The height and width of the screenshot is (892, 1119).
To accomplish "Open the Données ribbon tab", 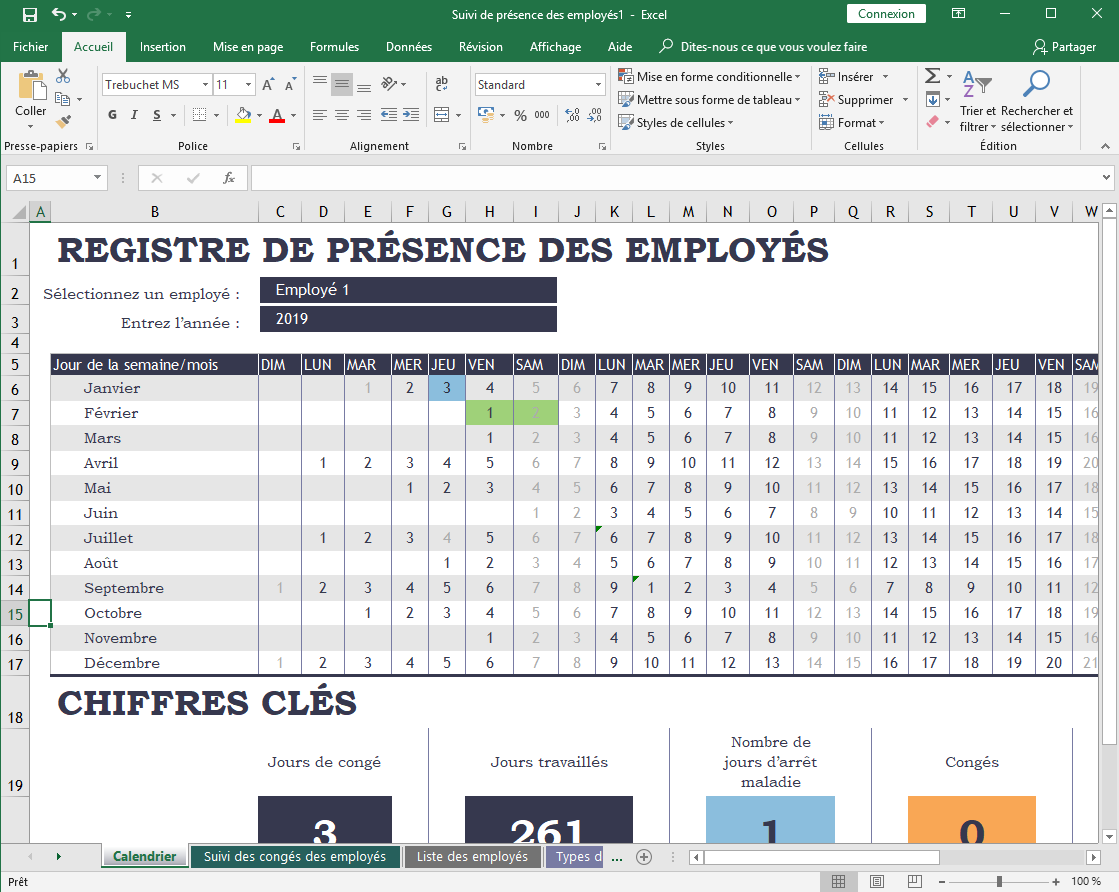I will (409, 47).
